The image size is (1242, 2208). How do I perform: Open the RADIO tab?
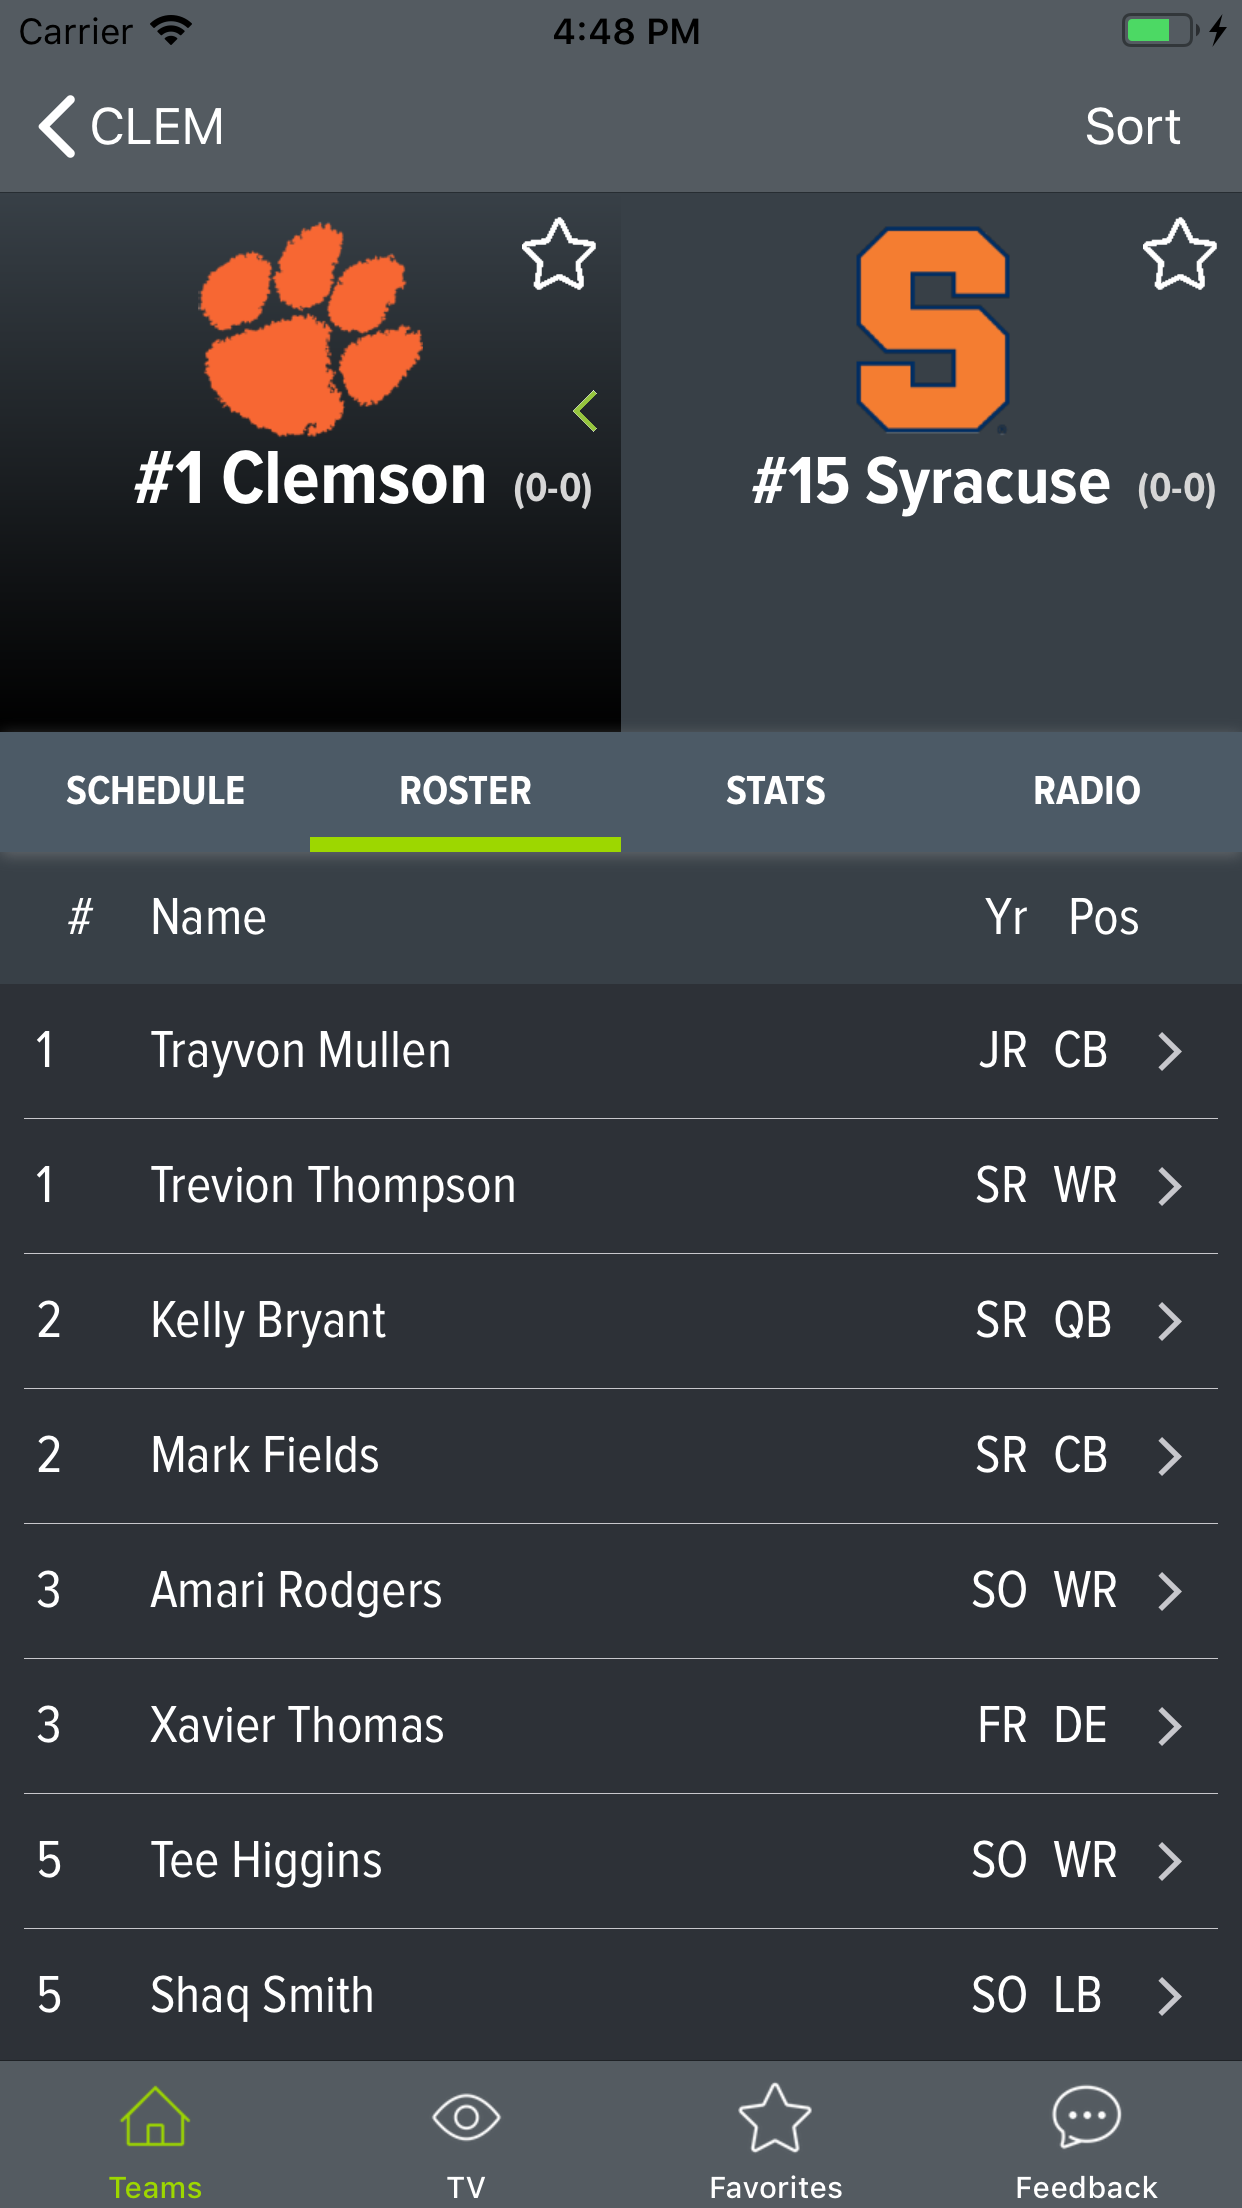[1086, 791]
